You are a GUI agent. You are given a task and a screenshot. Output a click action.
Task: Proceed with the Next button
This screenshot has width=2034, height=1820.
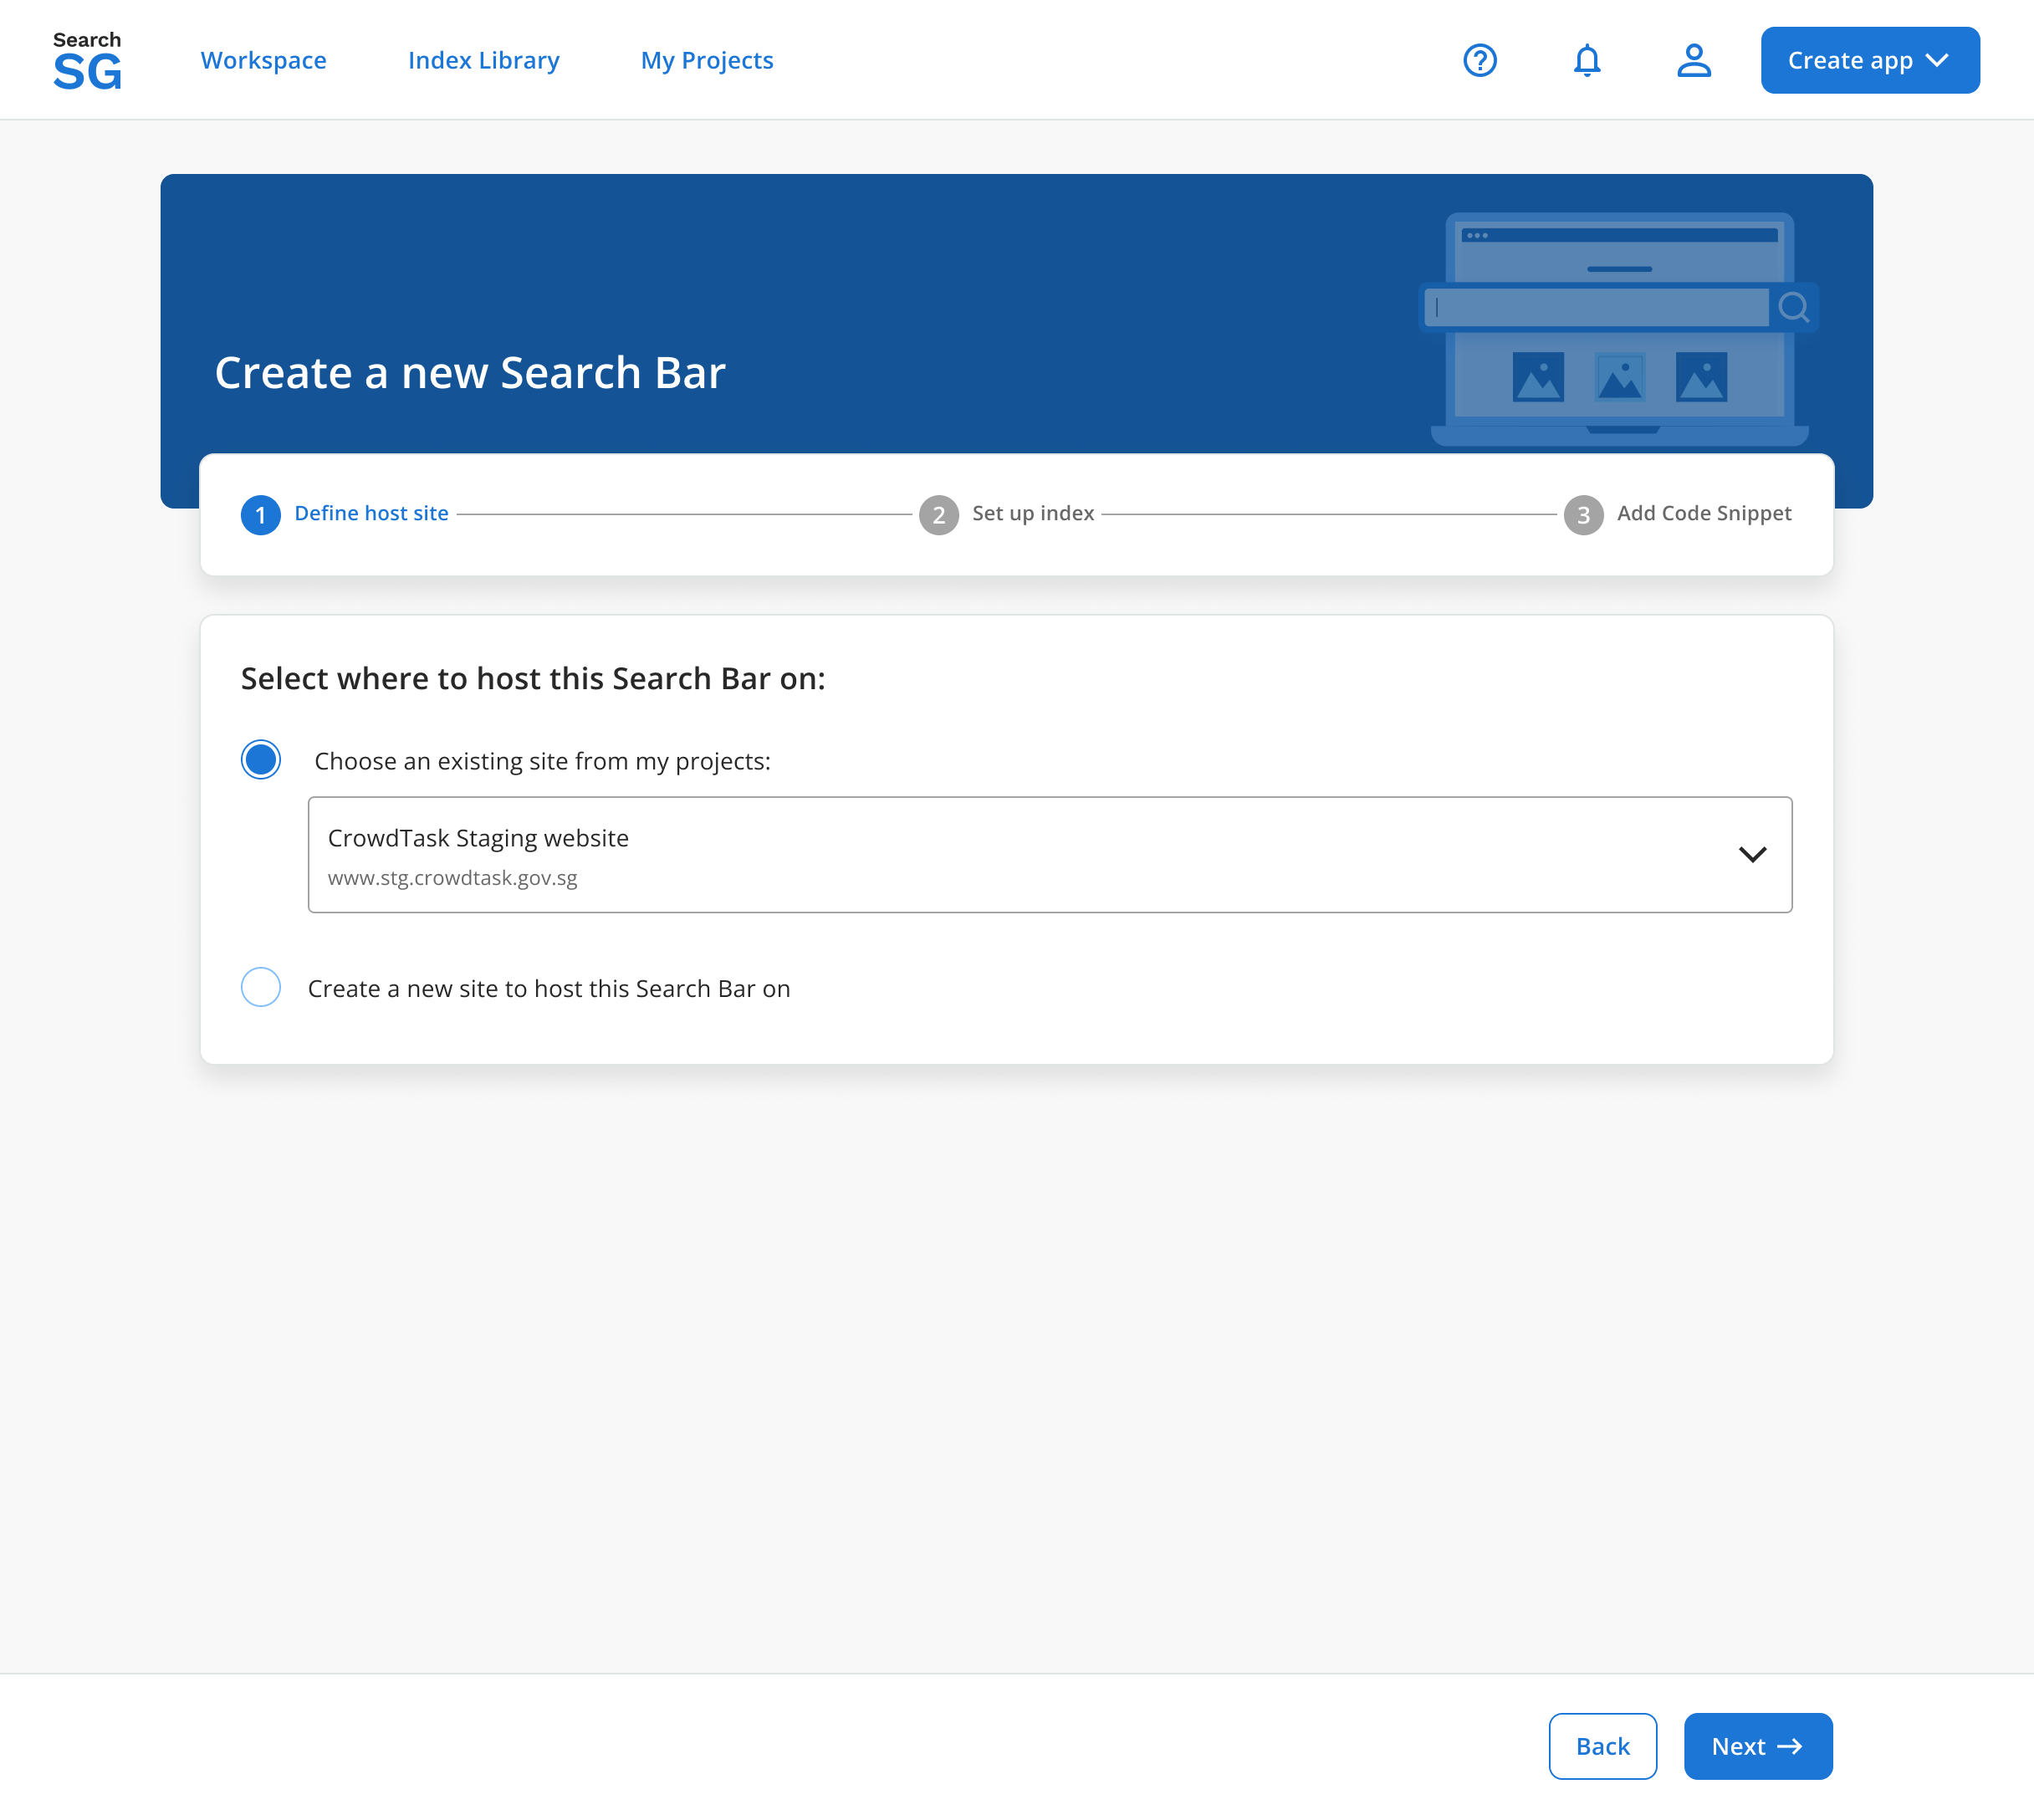click(1757, 1745)
